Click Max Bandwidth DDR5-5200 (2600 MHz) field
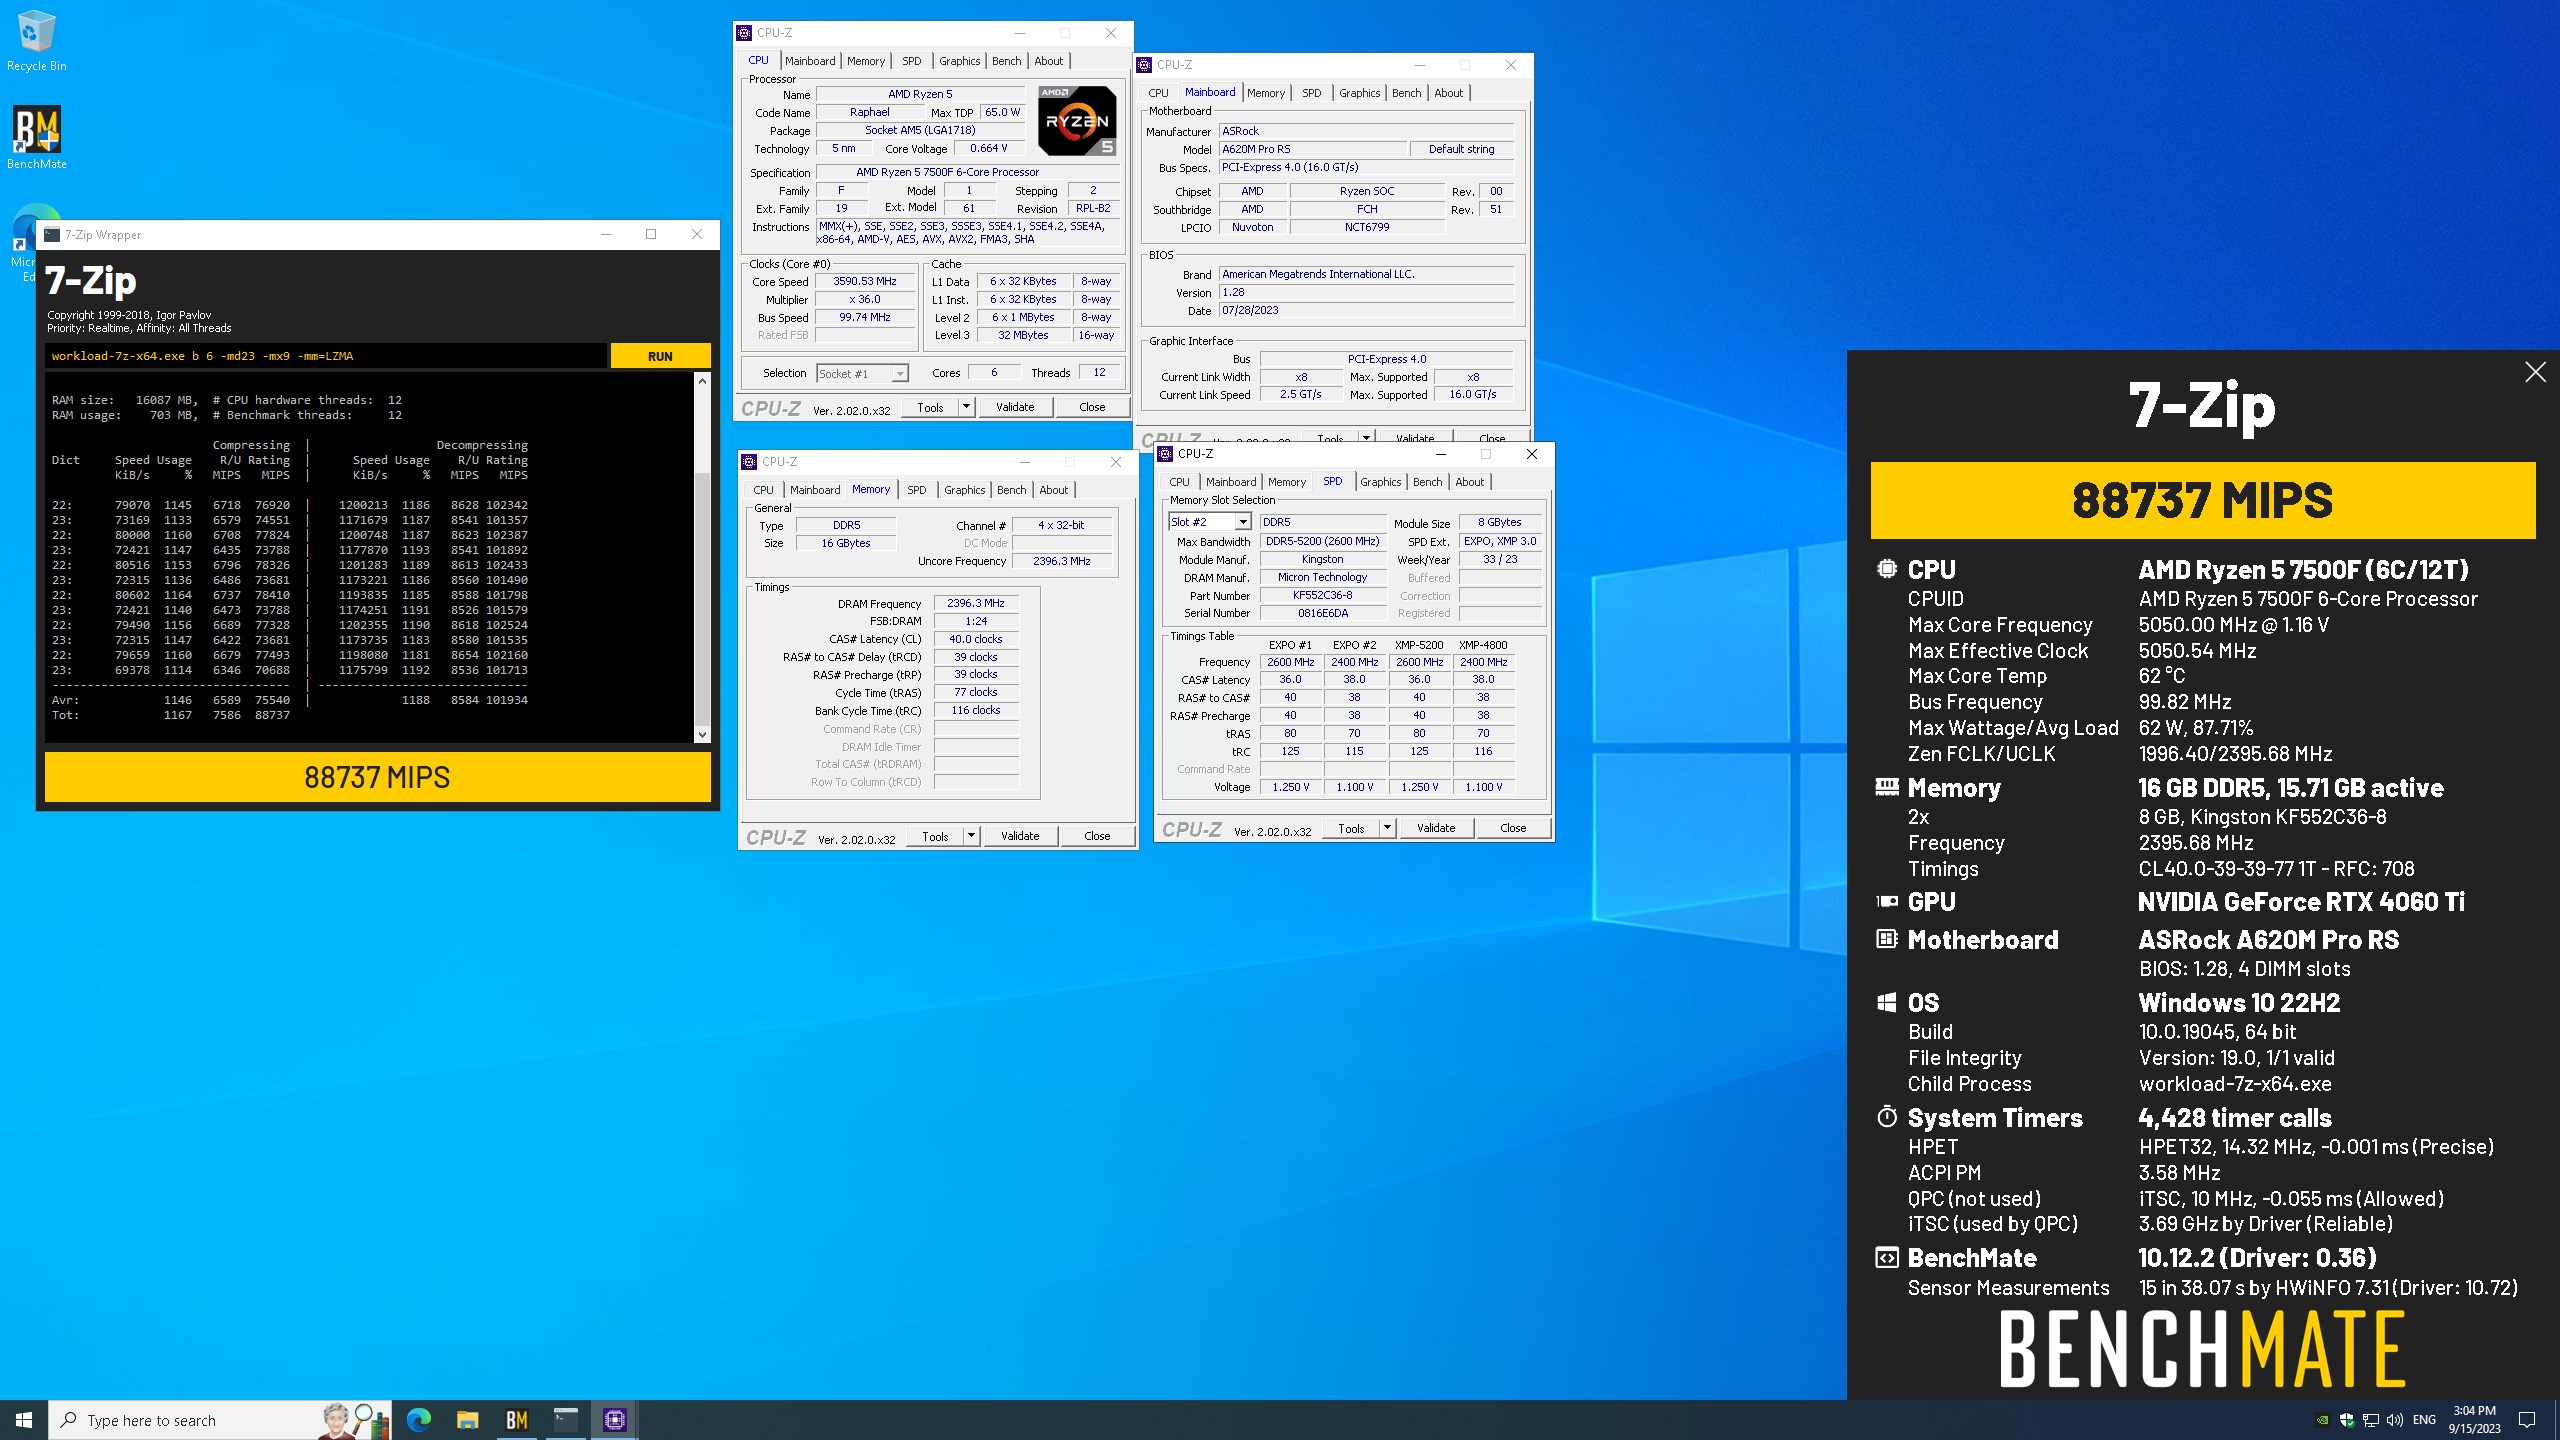 pyautogui.click(x=1322, y=541)
